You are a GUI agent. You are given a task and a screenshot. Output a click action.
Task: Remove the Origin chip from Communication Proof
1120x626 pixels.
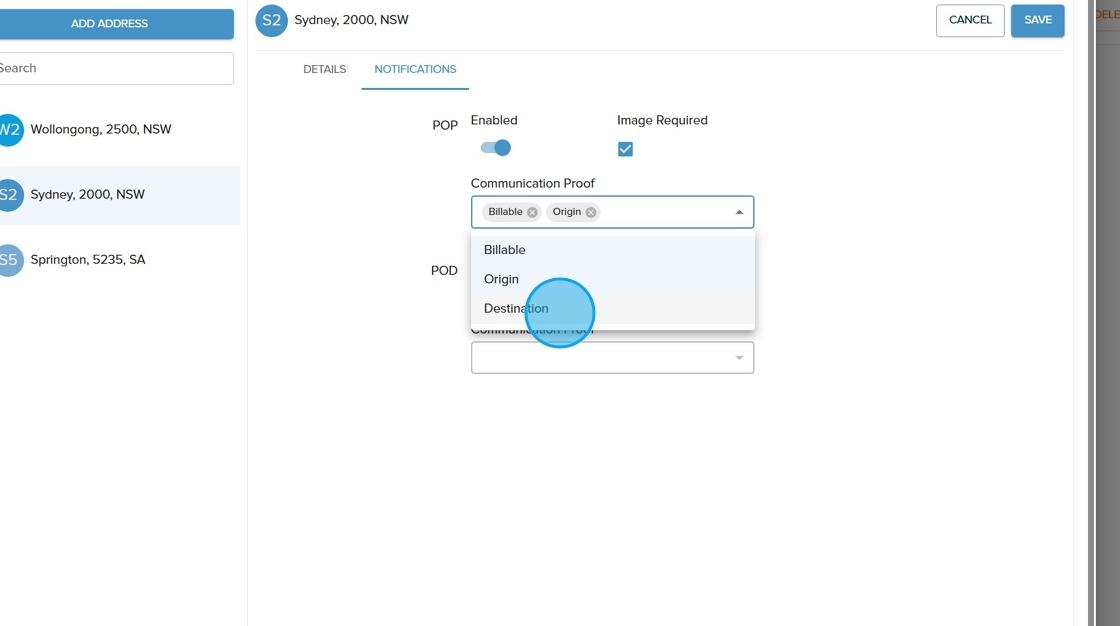pyautogui.click(x=591, y=212)
